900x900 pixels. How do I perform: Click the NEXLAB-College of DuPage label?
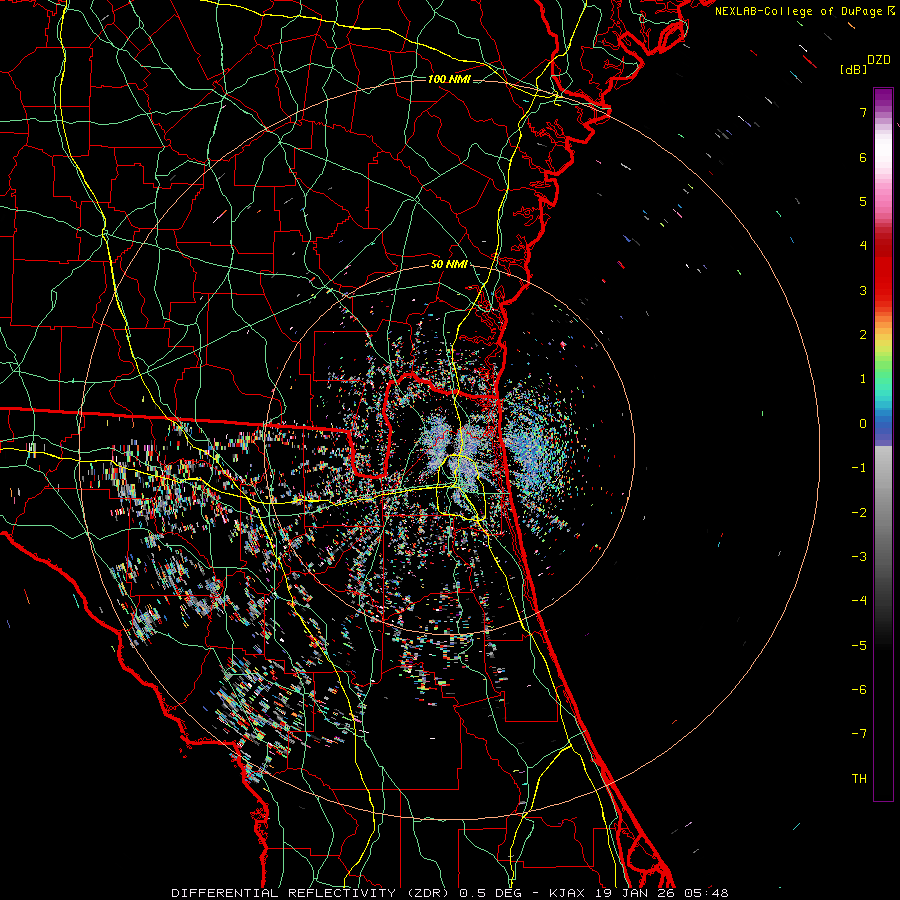pyautogui.click(x=804, y=11)
